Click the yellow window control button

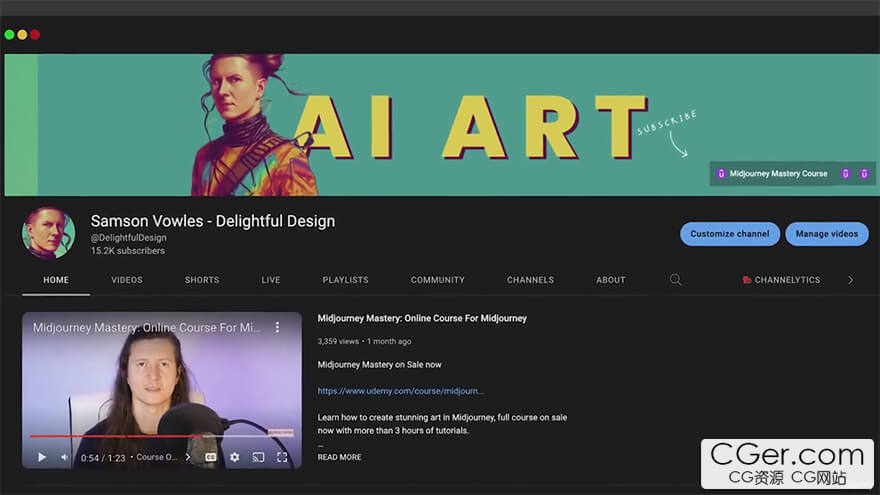(x=22, y=35)
